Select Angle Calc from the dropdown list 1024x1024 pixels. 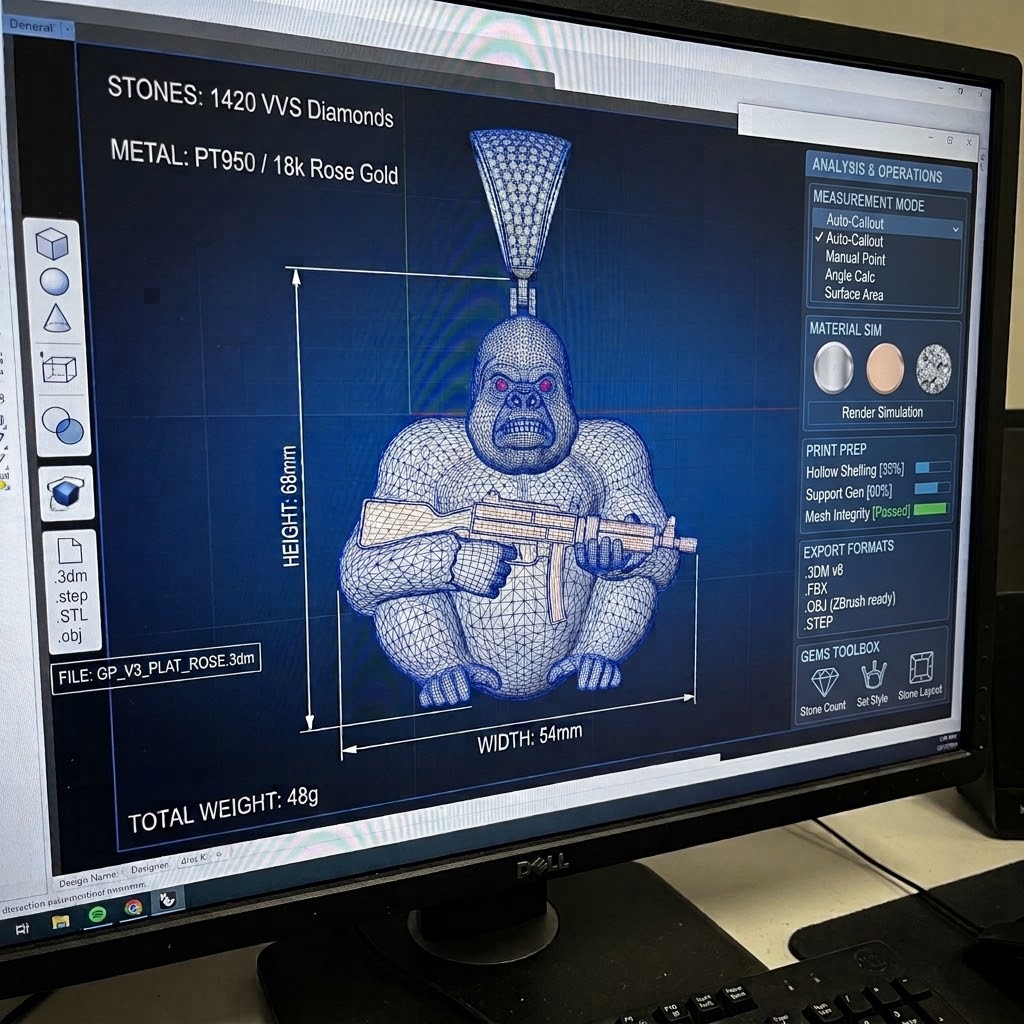[x=850, y=276]
